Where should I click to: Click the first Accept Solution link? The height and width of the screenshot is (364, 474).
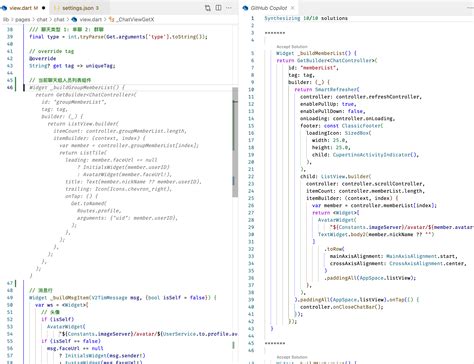pyautogui.click(x=292, y=47)
